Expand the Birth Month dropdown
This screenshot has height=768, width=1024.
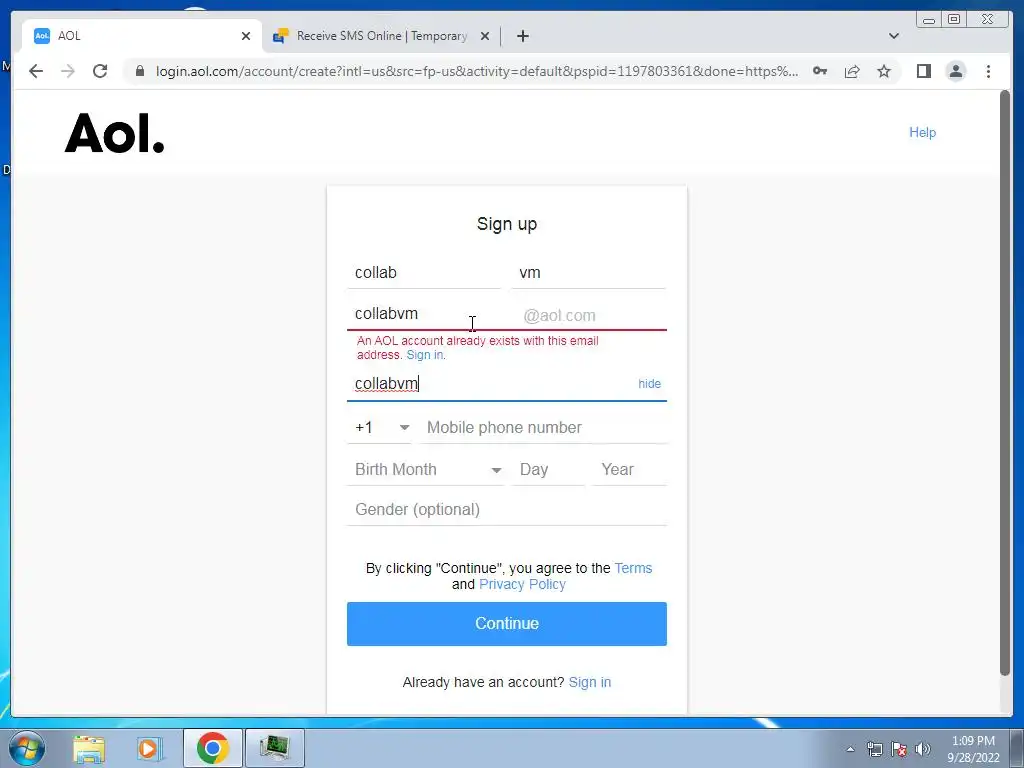426,470
